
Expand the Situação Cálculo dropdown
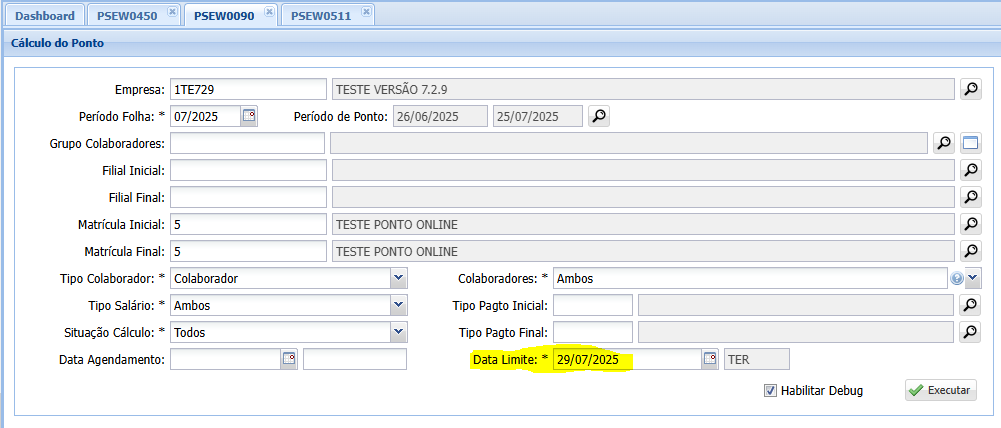399,332
